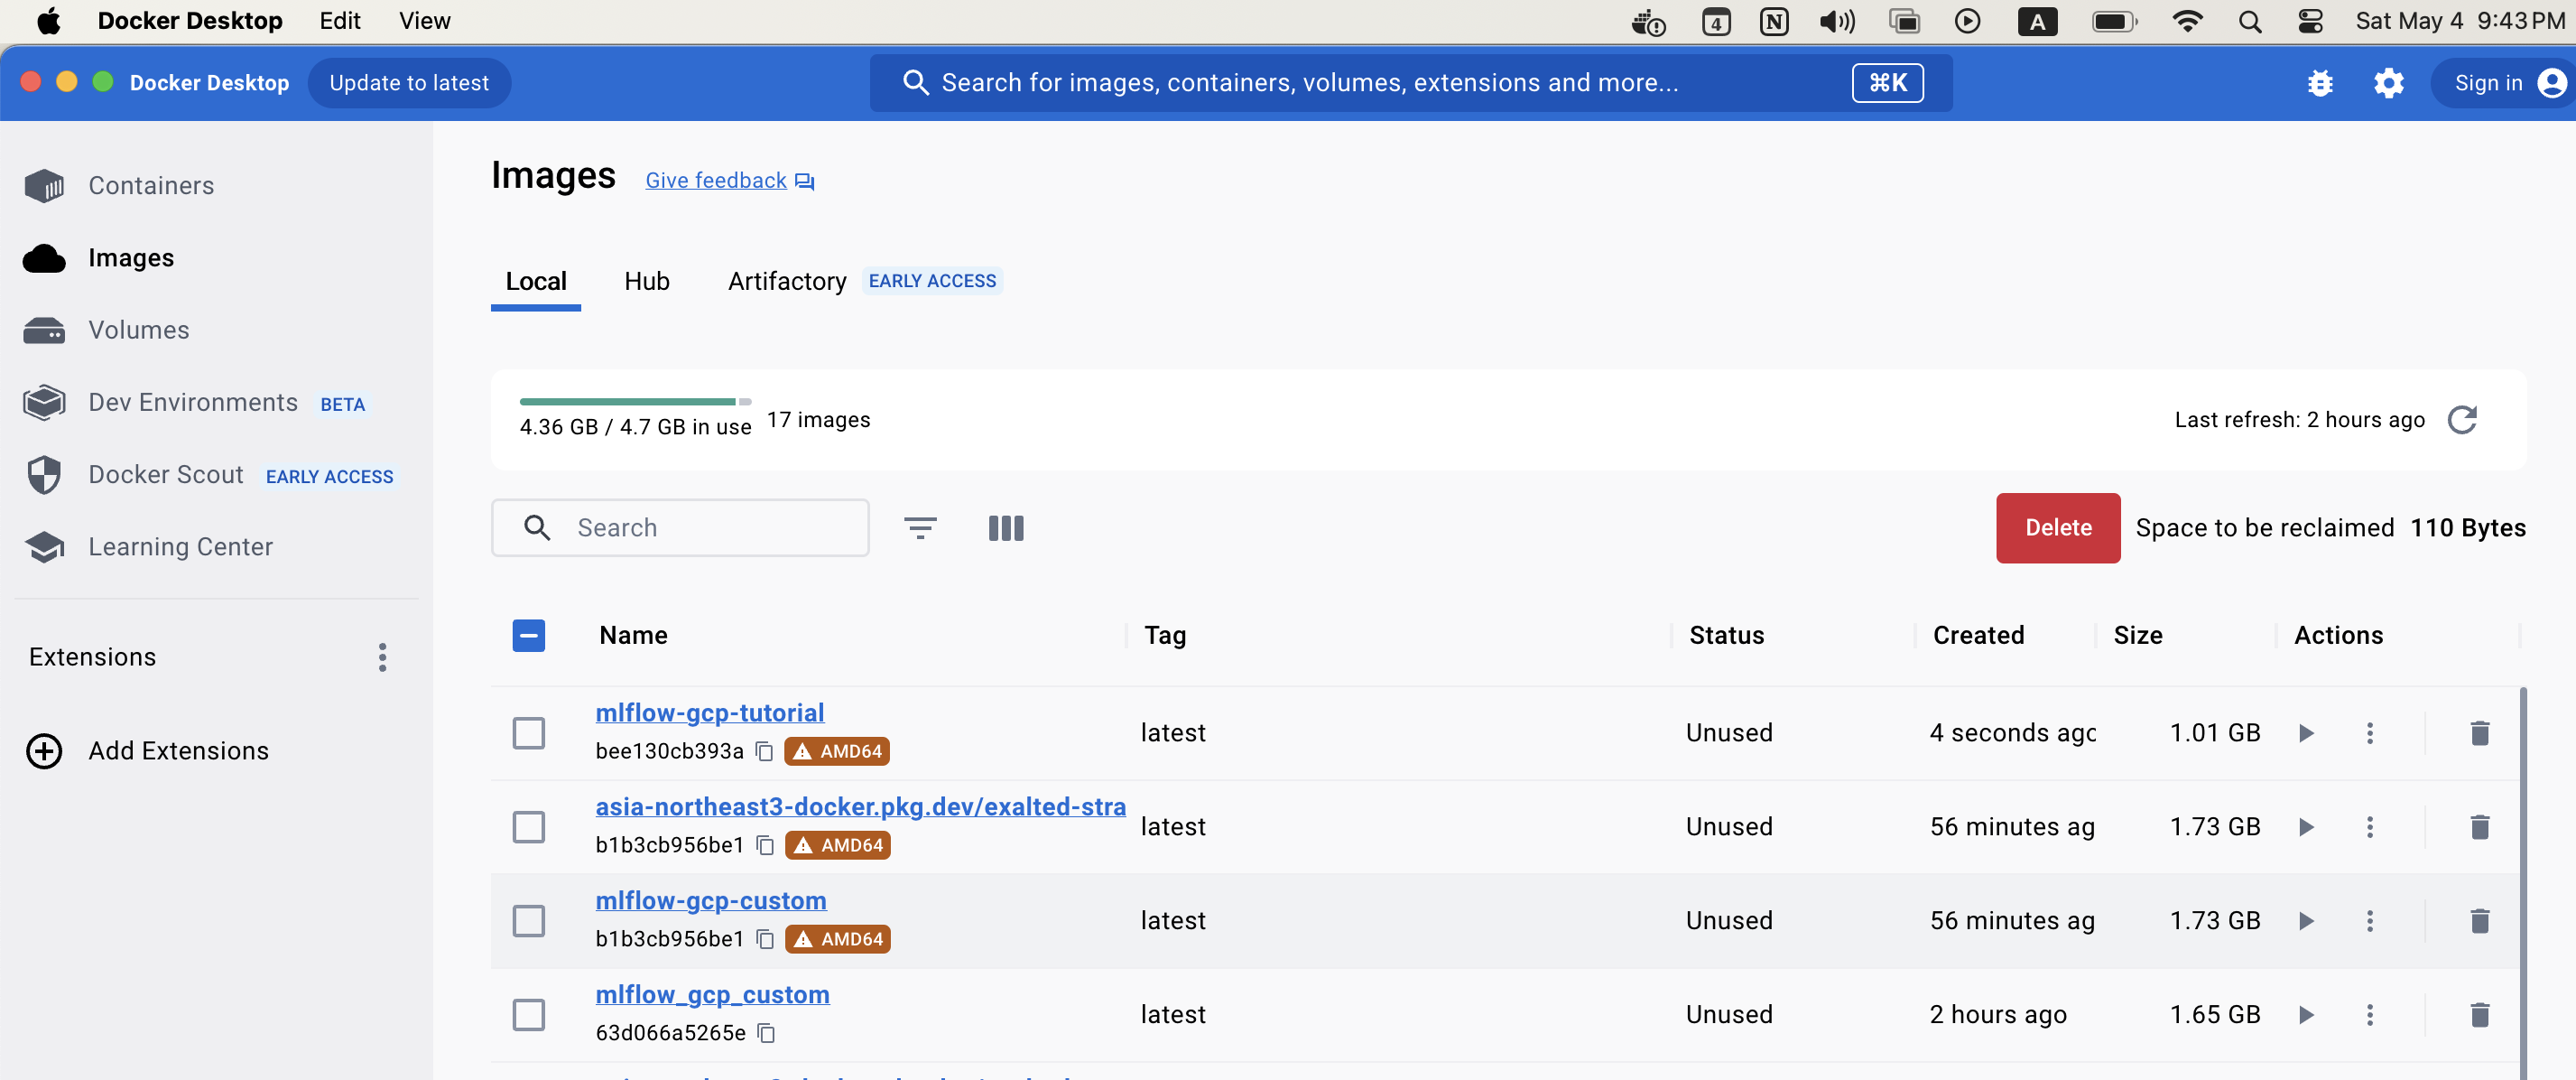Open more actions for mlflow_gcp_custom
This screenshot has height=1080, width=2576.
(2369, 1015)
